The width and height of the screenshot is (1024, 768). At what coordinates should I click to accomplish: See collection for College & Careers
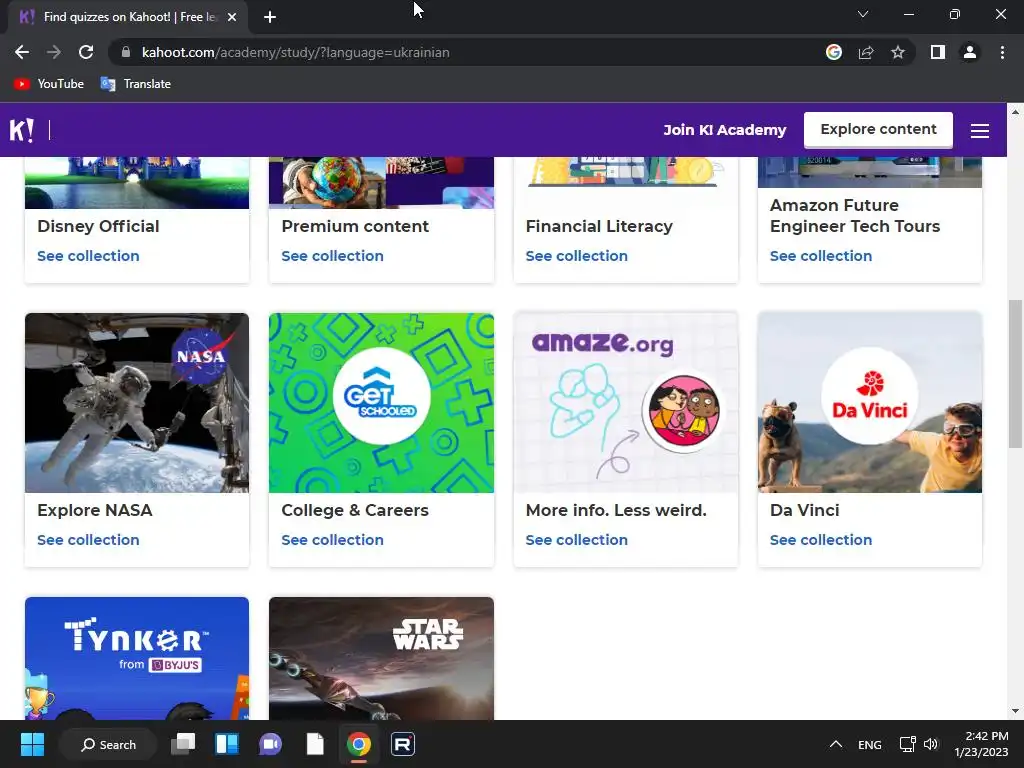[x=332, y=540]
